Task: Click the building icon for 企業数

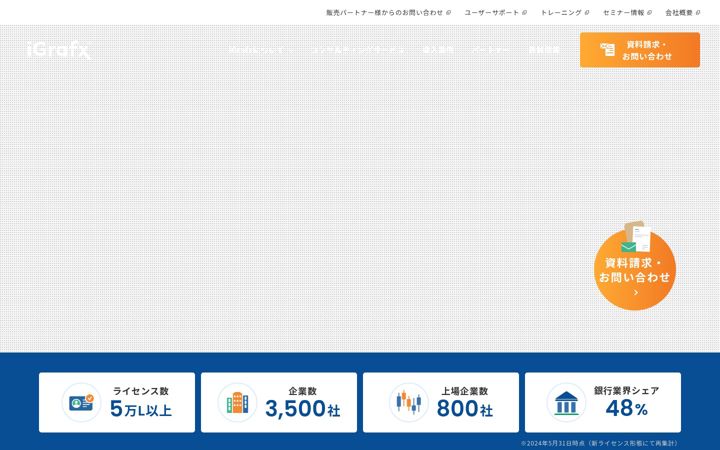Action: (237, 403)
